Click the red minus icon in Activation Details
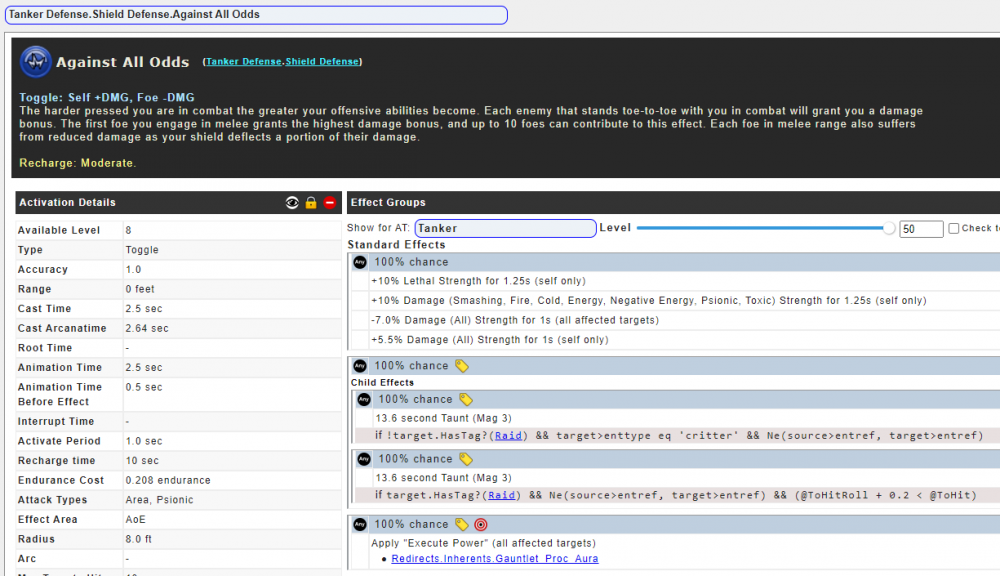The image size is (1000, 576). click(x=329, y=203)
